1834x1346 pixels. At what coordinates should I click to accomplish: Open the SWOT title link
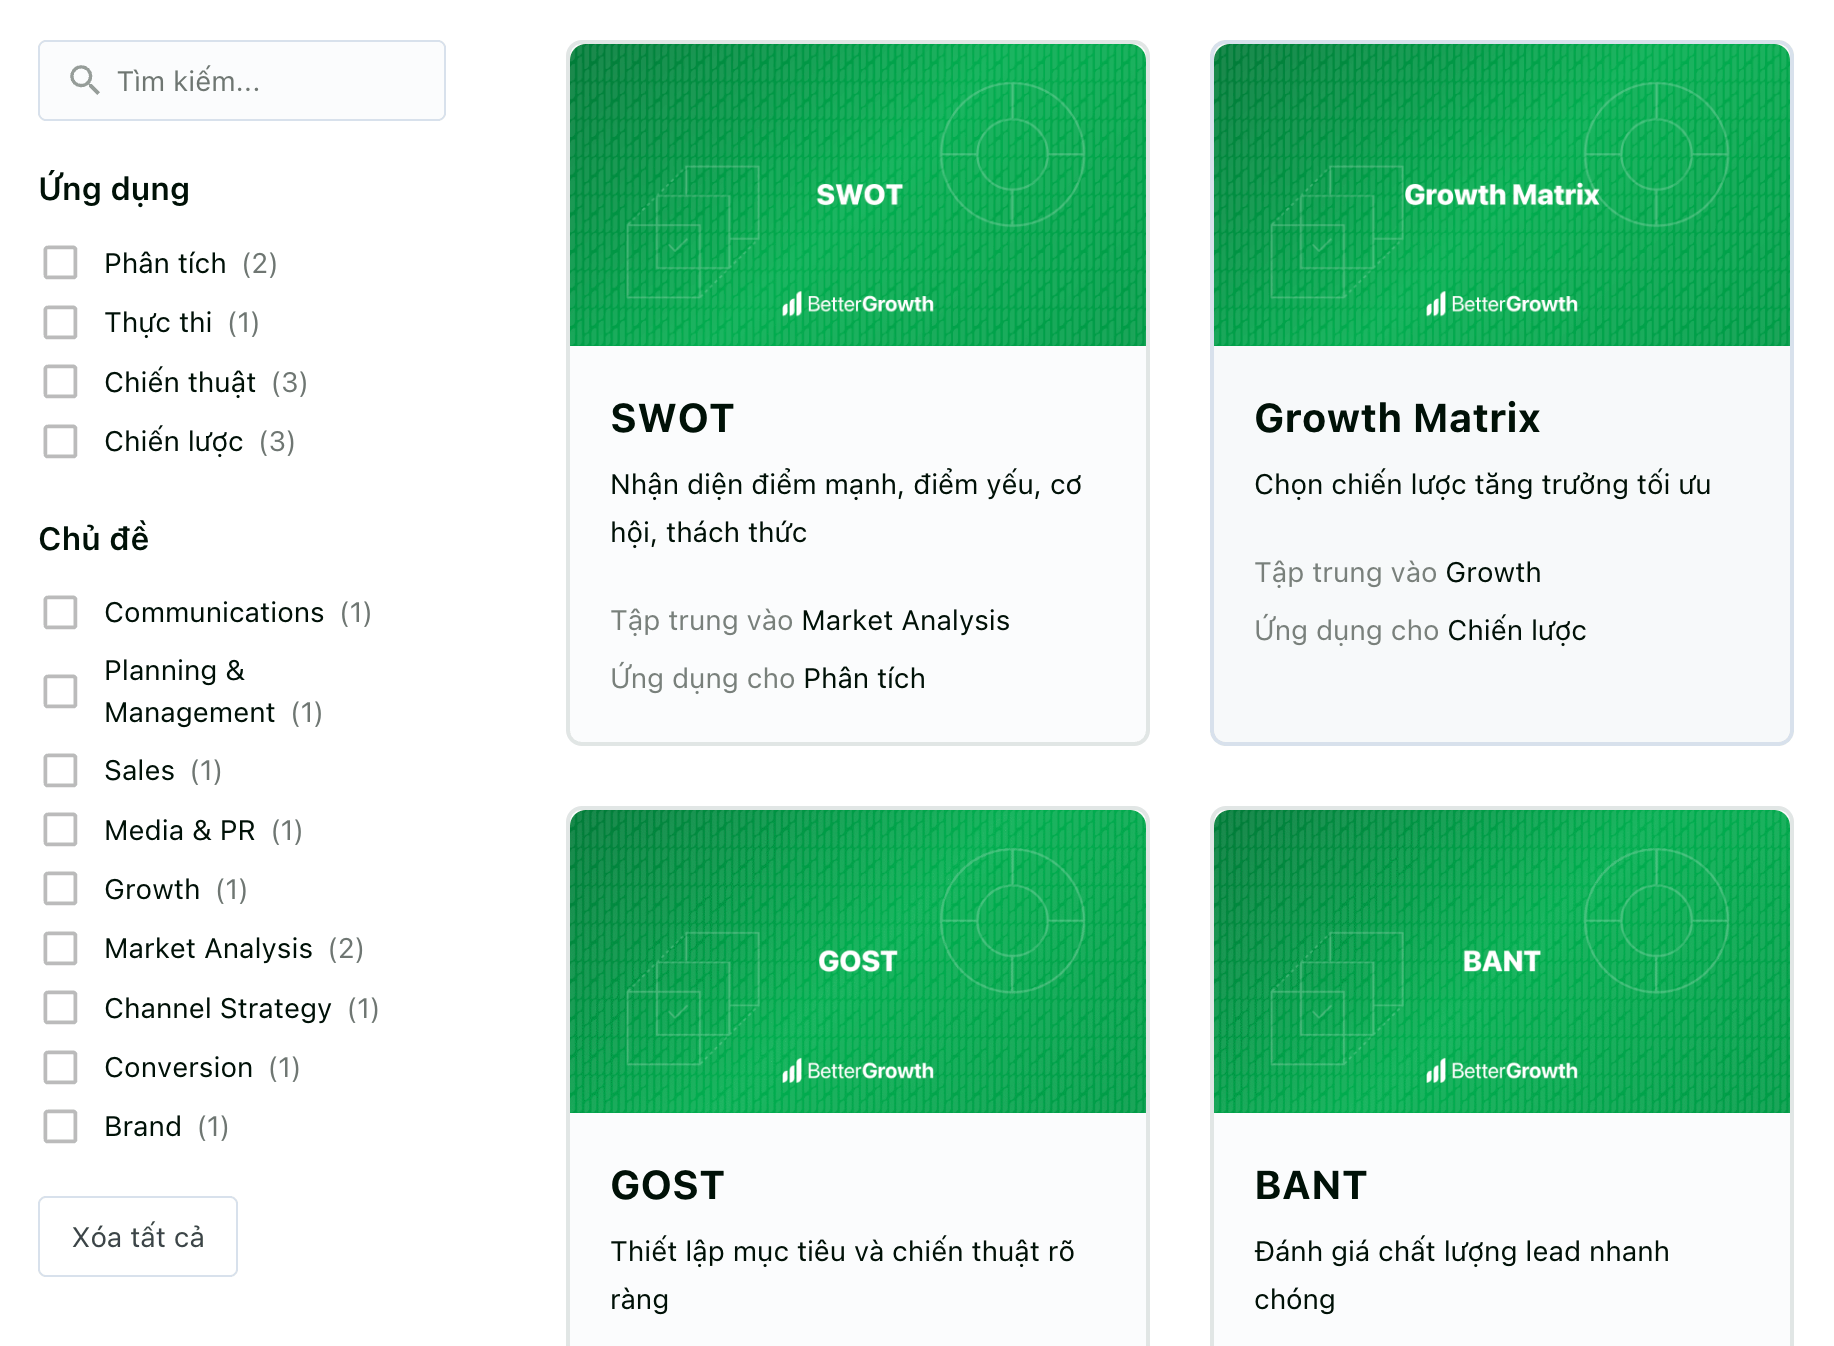[673, 418]
